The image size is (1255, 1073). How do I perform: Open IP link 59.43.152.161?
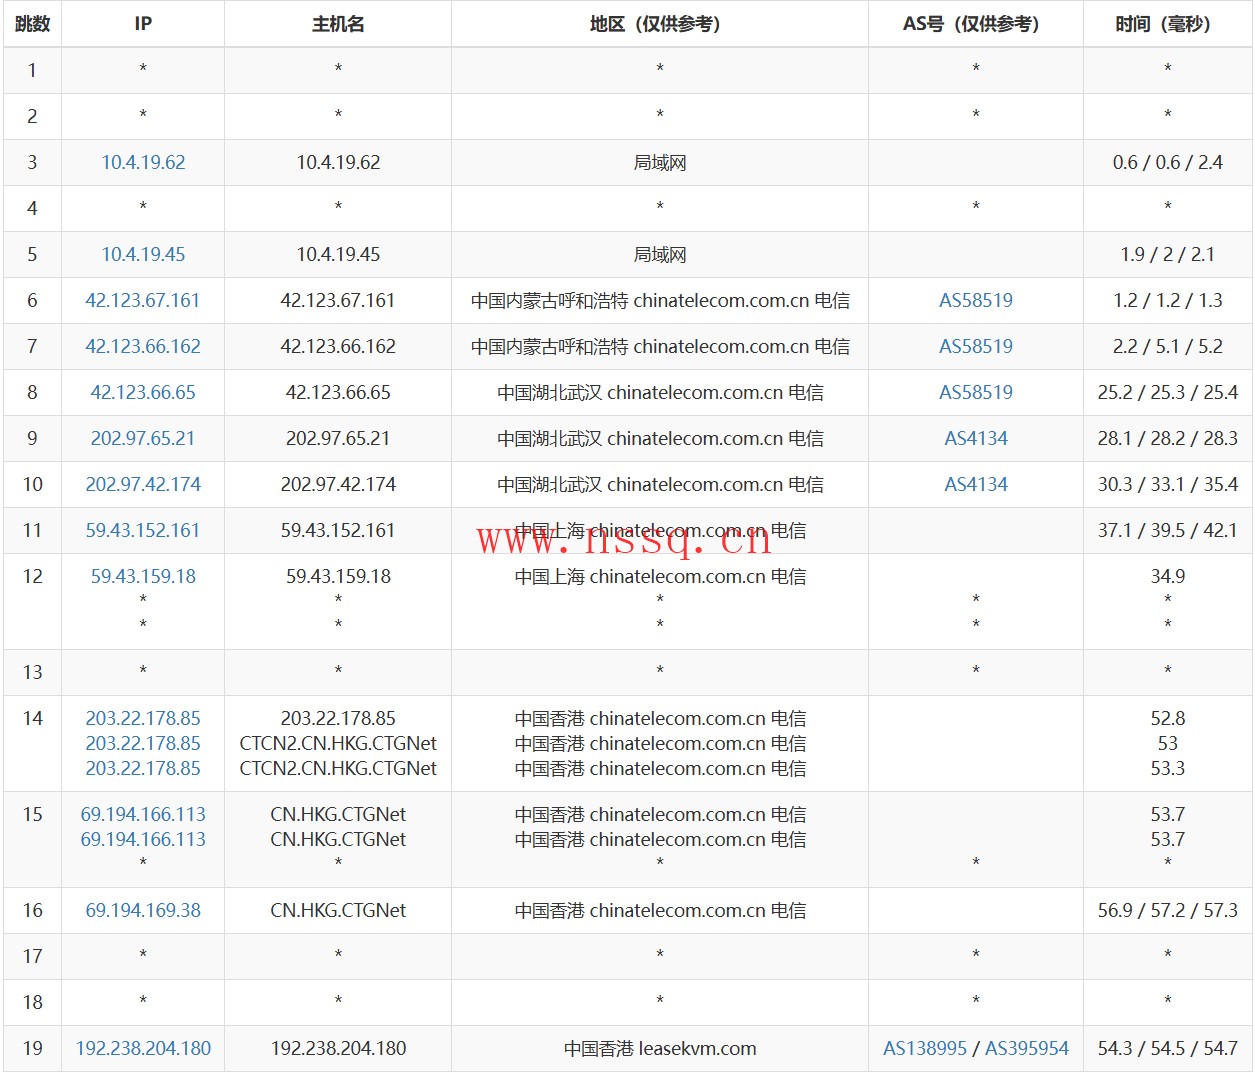click(x=143, y=530)
